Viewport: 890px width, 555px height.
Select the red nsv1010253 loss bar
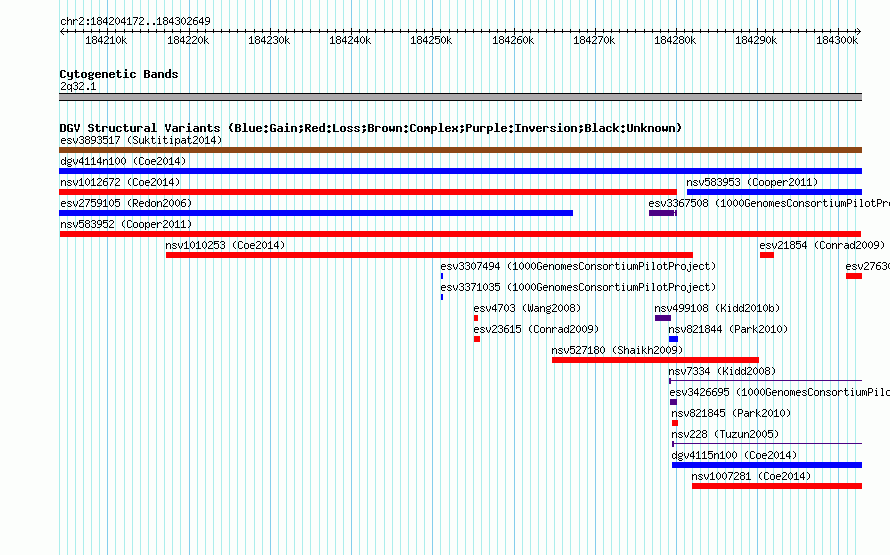(429, 255)
